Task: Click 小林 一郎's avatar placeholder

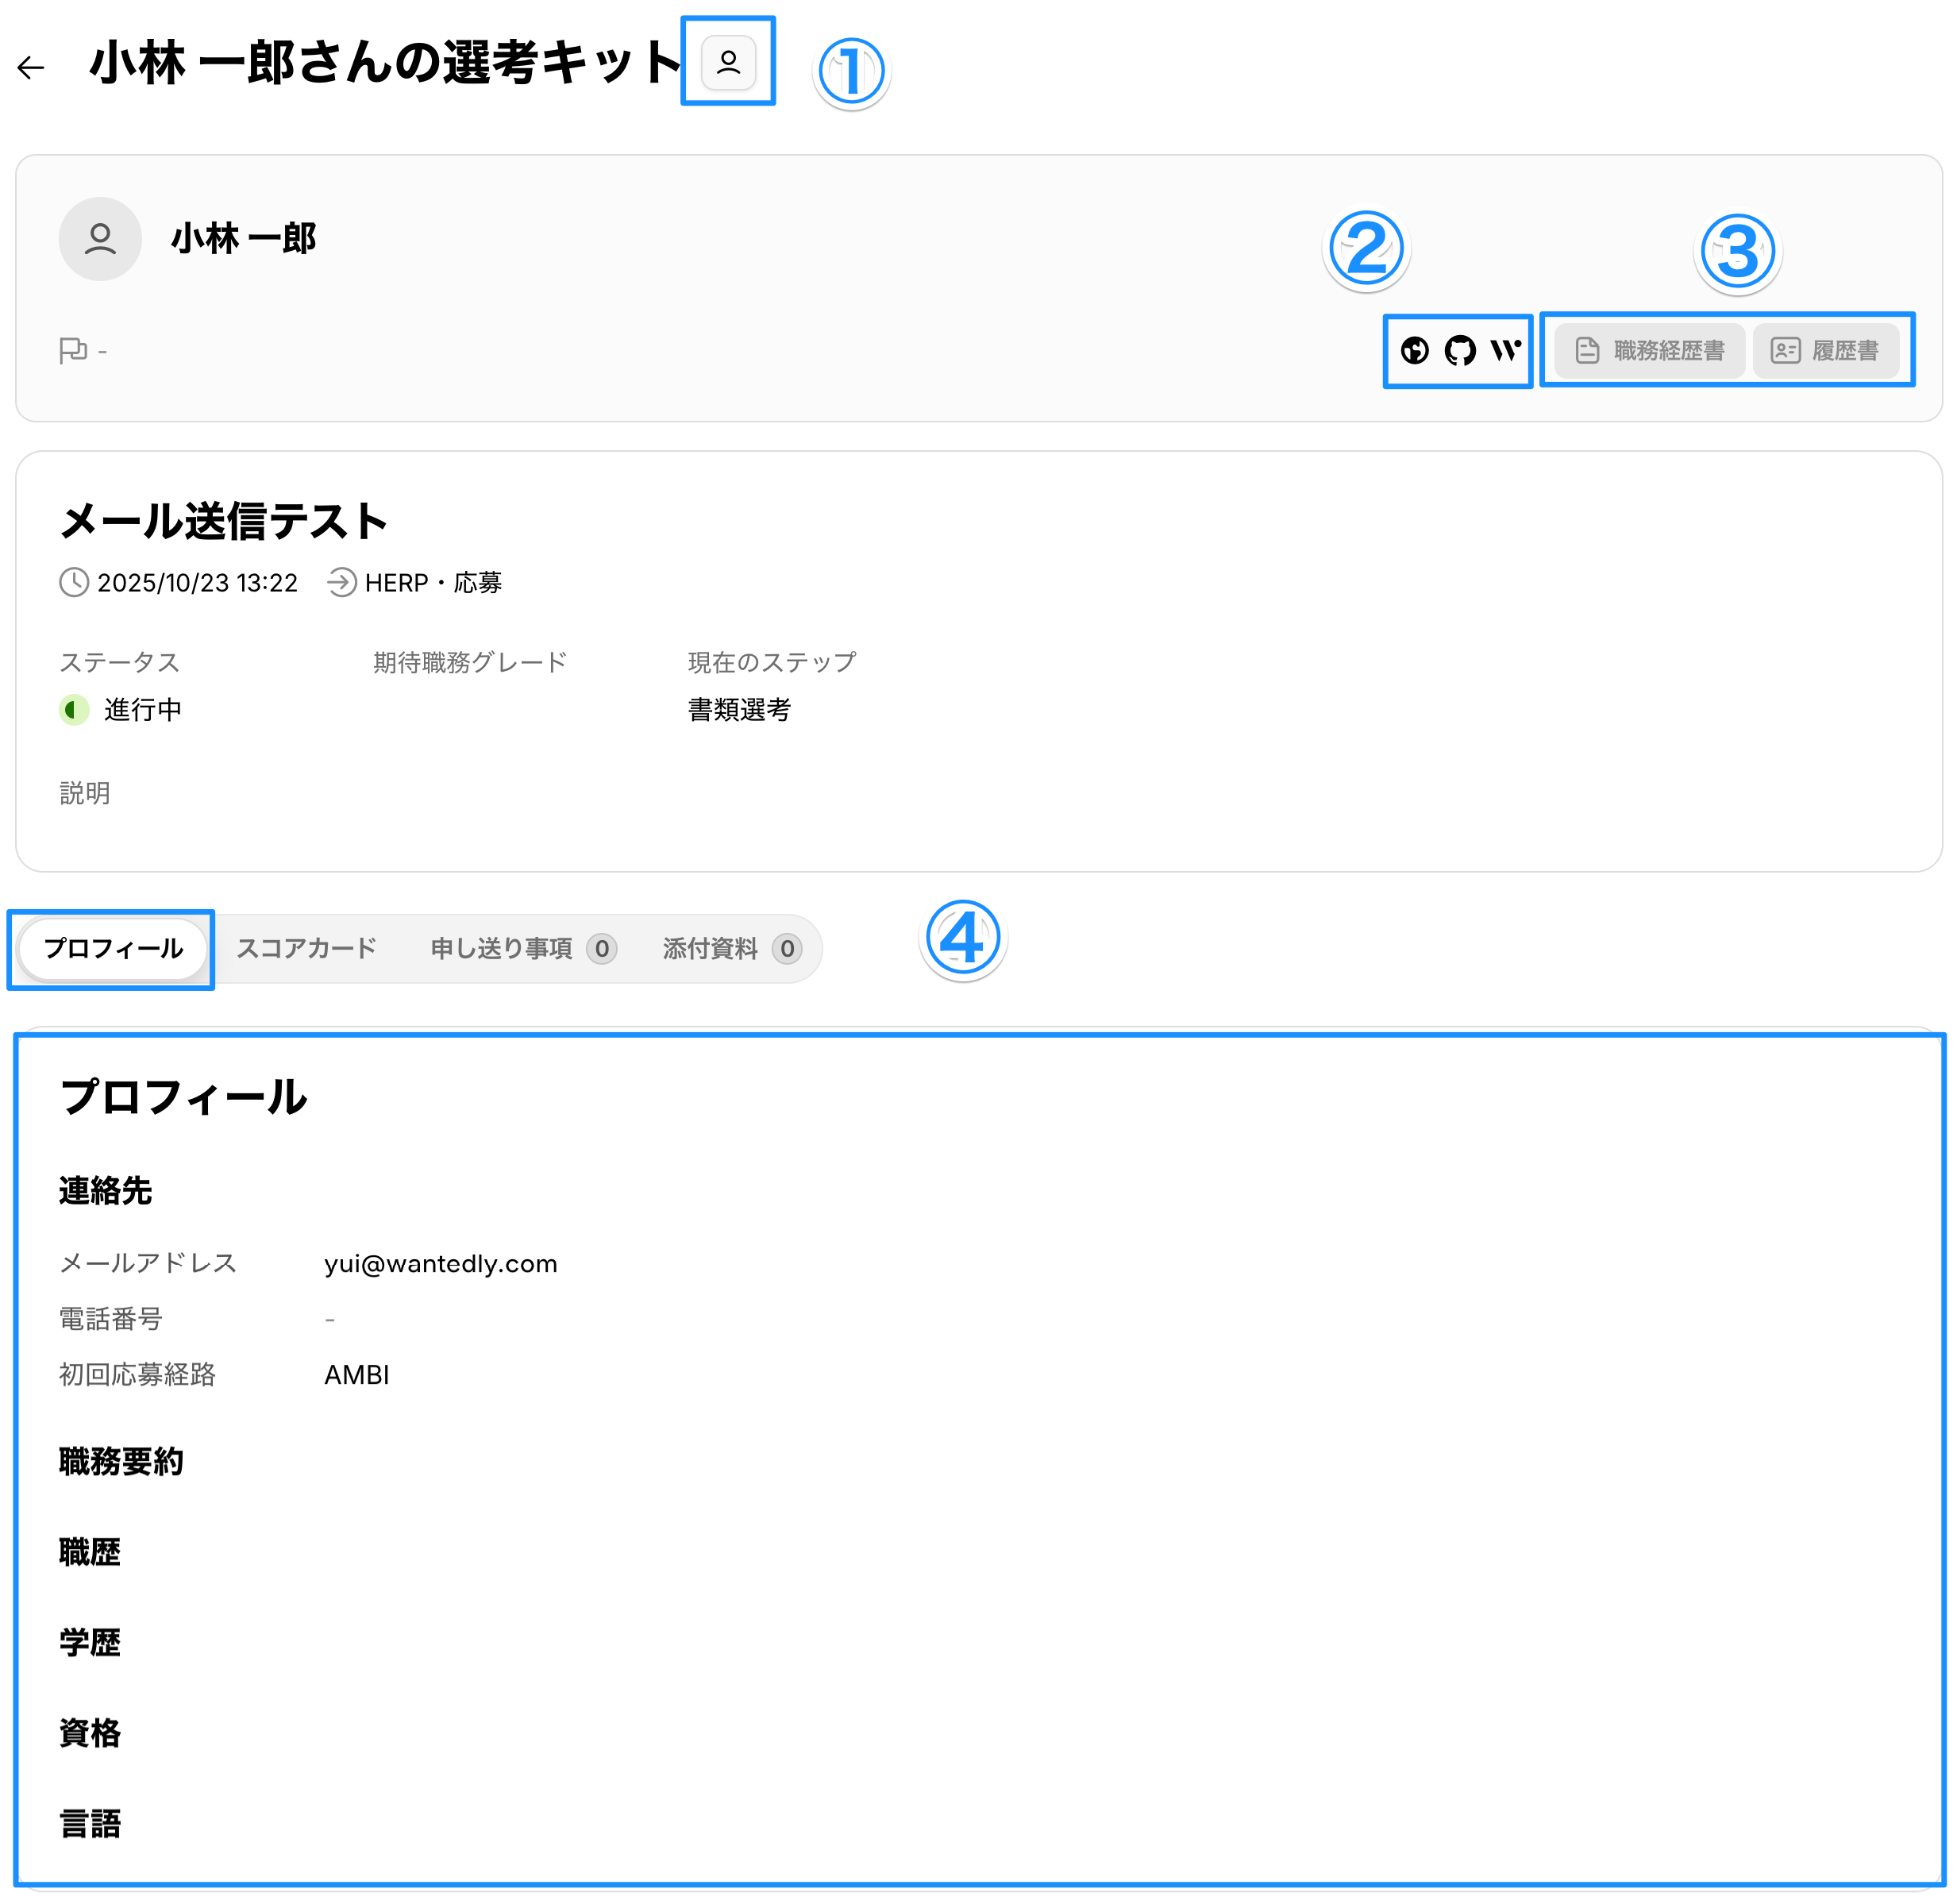Action: coord(100,239)
